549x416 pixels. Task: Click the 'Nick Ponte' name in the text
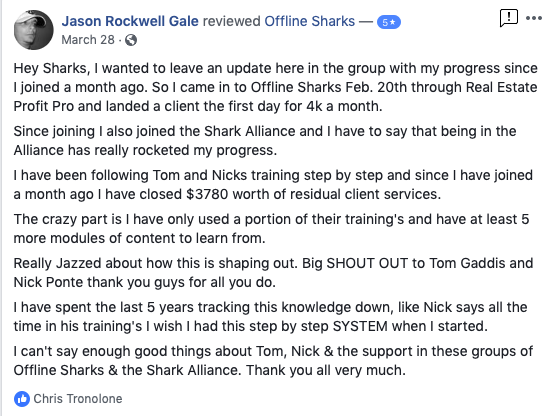click(48, 282)
